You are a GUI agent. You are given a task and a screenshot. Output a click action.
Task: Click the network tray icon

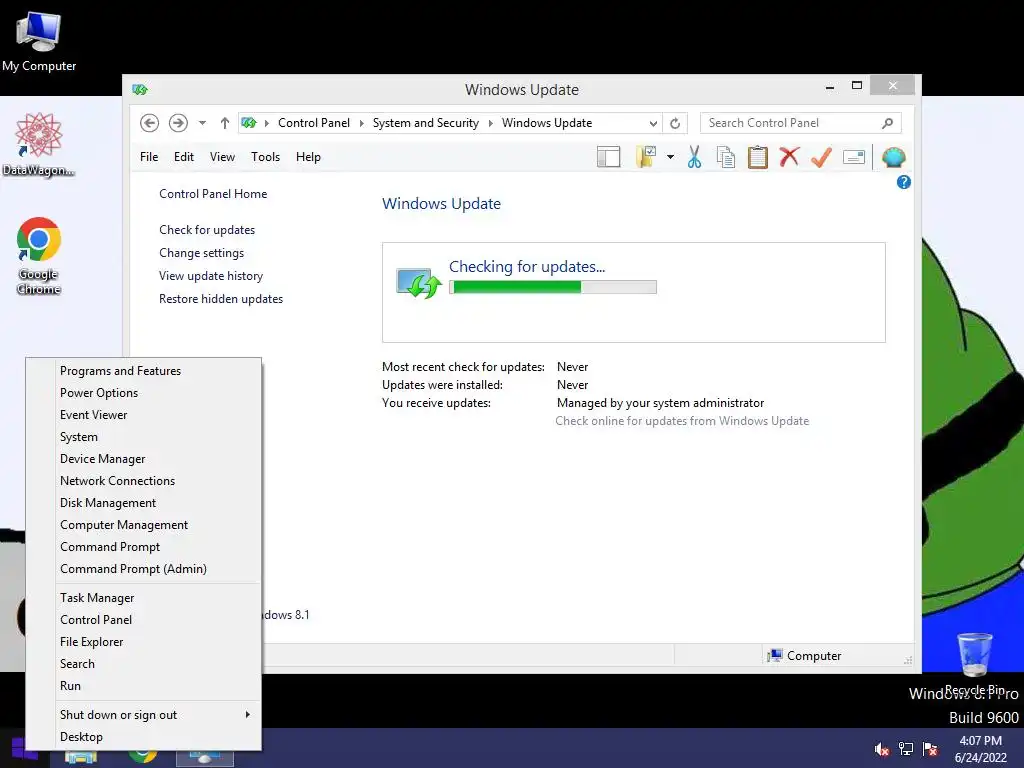(906, 748)
